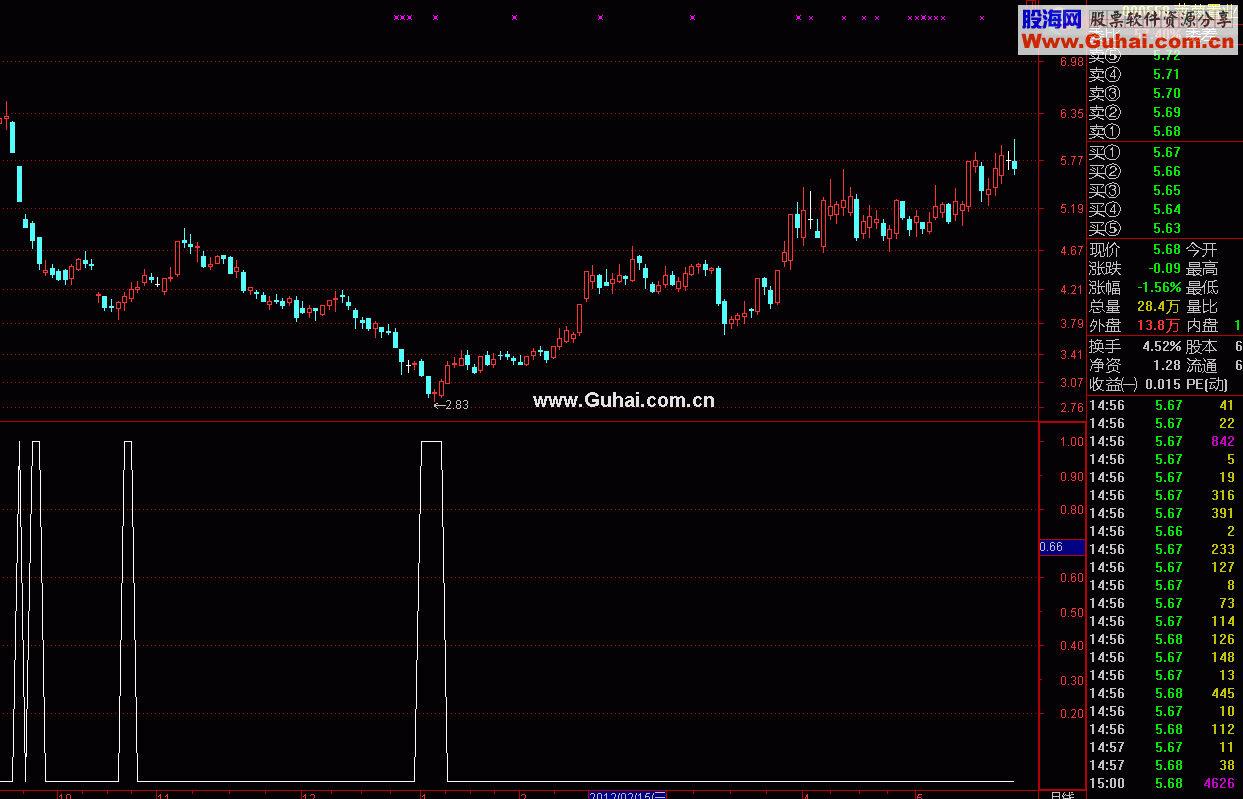The height and width of the screenshot is (799, 1243).
Task: Select the 14:56 trade with volume 445
Action: pyautogui.click(x=1163, y=693)
